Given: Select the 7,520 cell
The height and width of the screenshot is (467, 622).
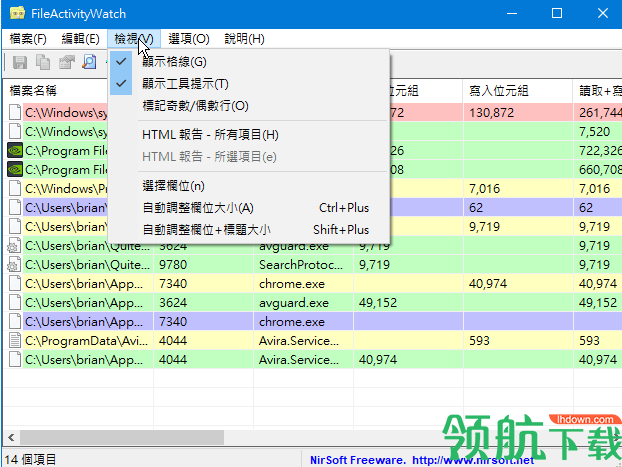Looking at the screenshot, I should (x=597, y=132).
